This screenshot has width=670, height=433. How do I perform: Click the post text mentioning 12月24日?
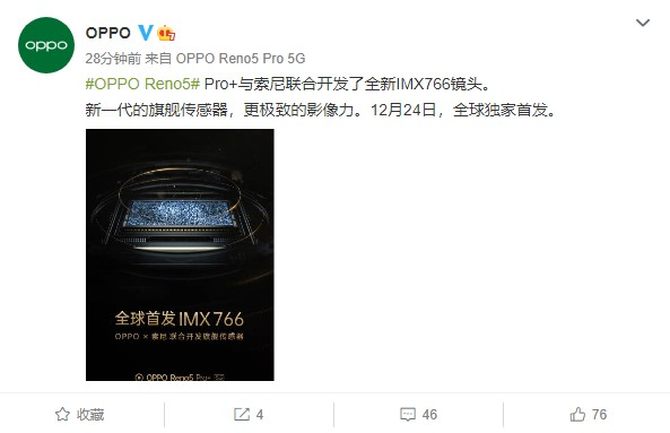321,110
